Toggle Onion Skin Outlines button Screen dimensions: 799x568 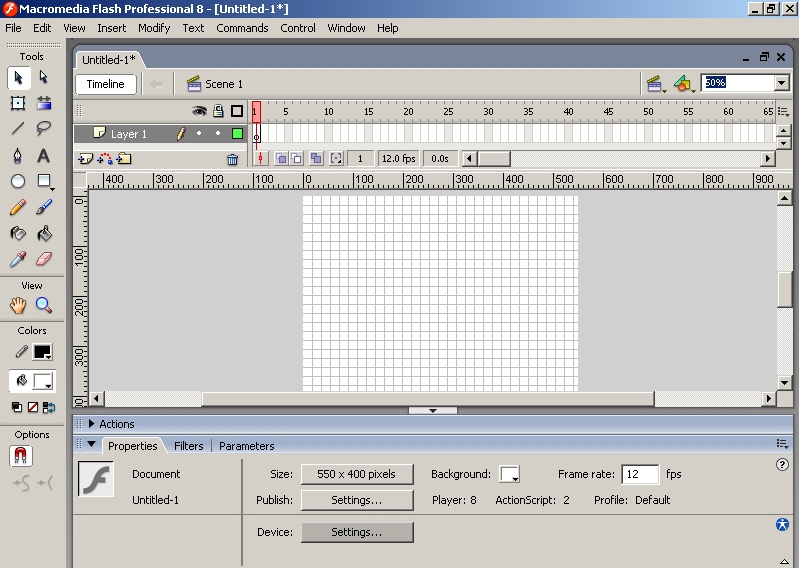click(x=297, y=158)
